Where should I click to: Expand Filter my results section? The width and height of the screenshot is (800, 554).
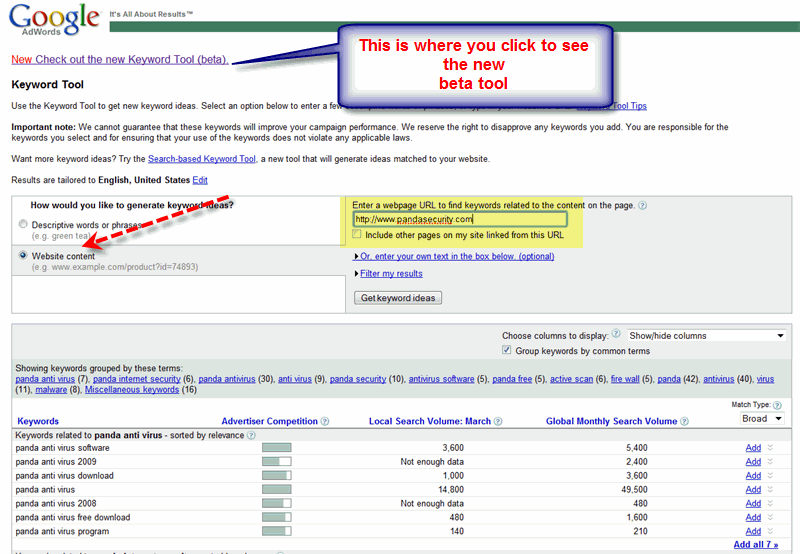click(x=391, y=274)
